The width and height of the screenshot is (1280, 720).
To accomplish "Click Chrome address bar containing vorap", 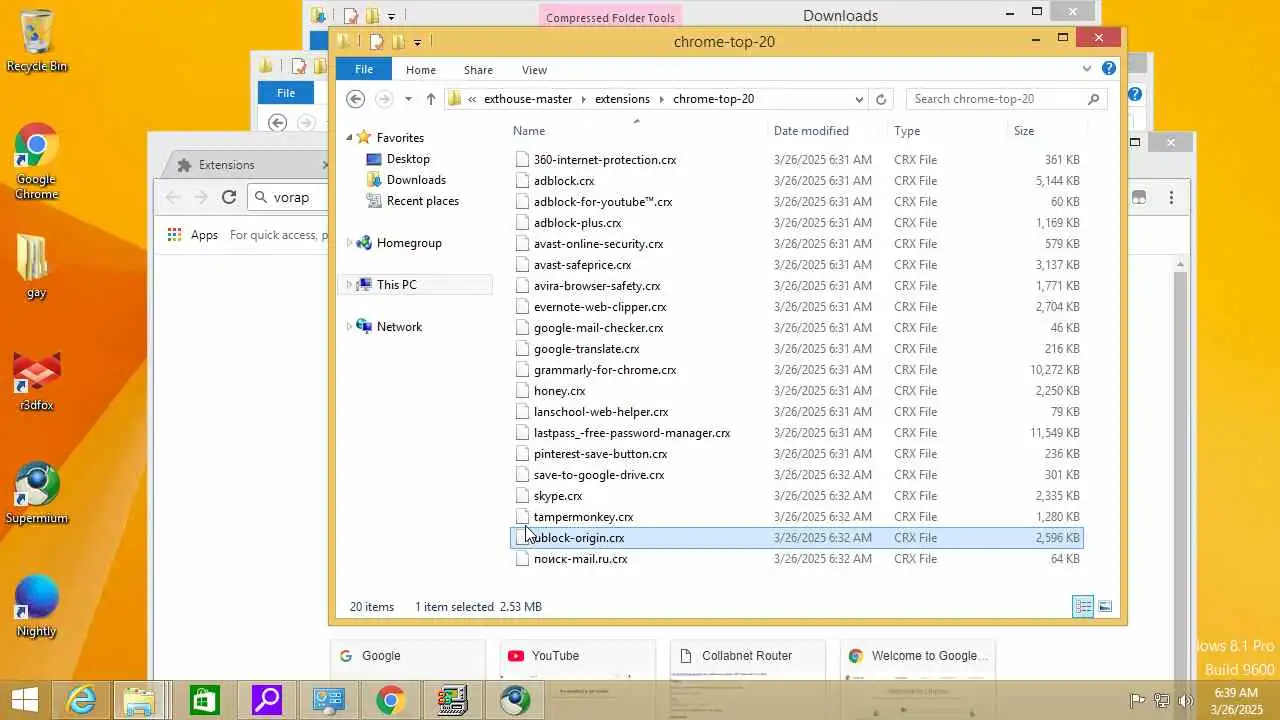I will pos(290,197).
